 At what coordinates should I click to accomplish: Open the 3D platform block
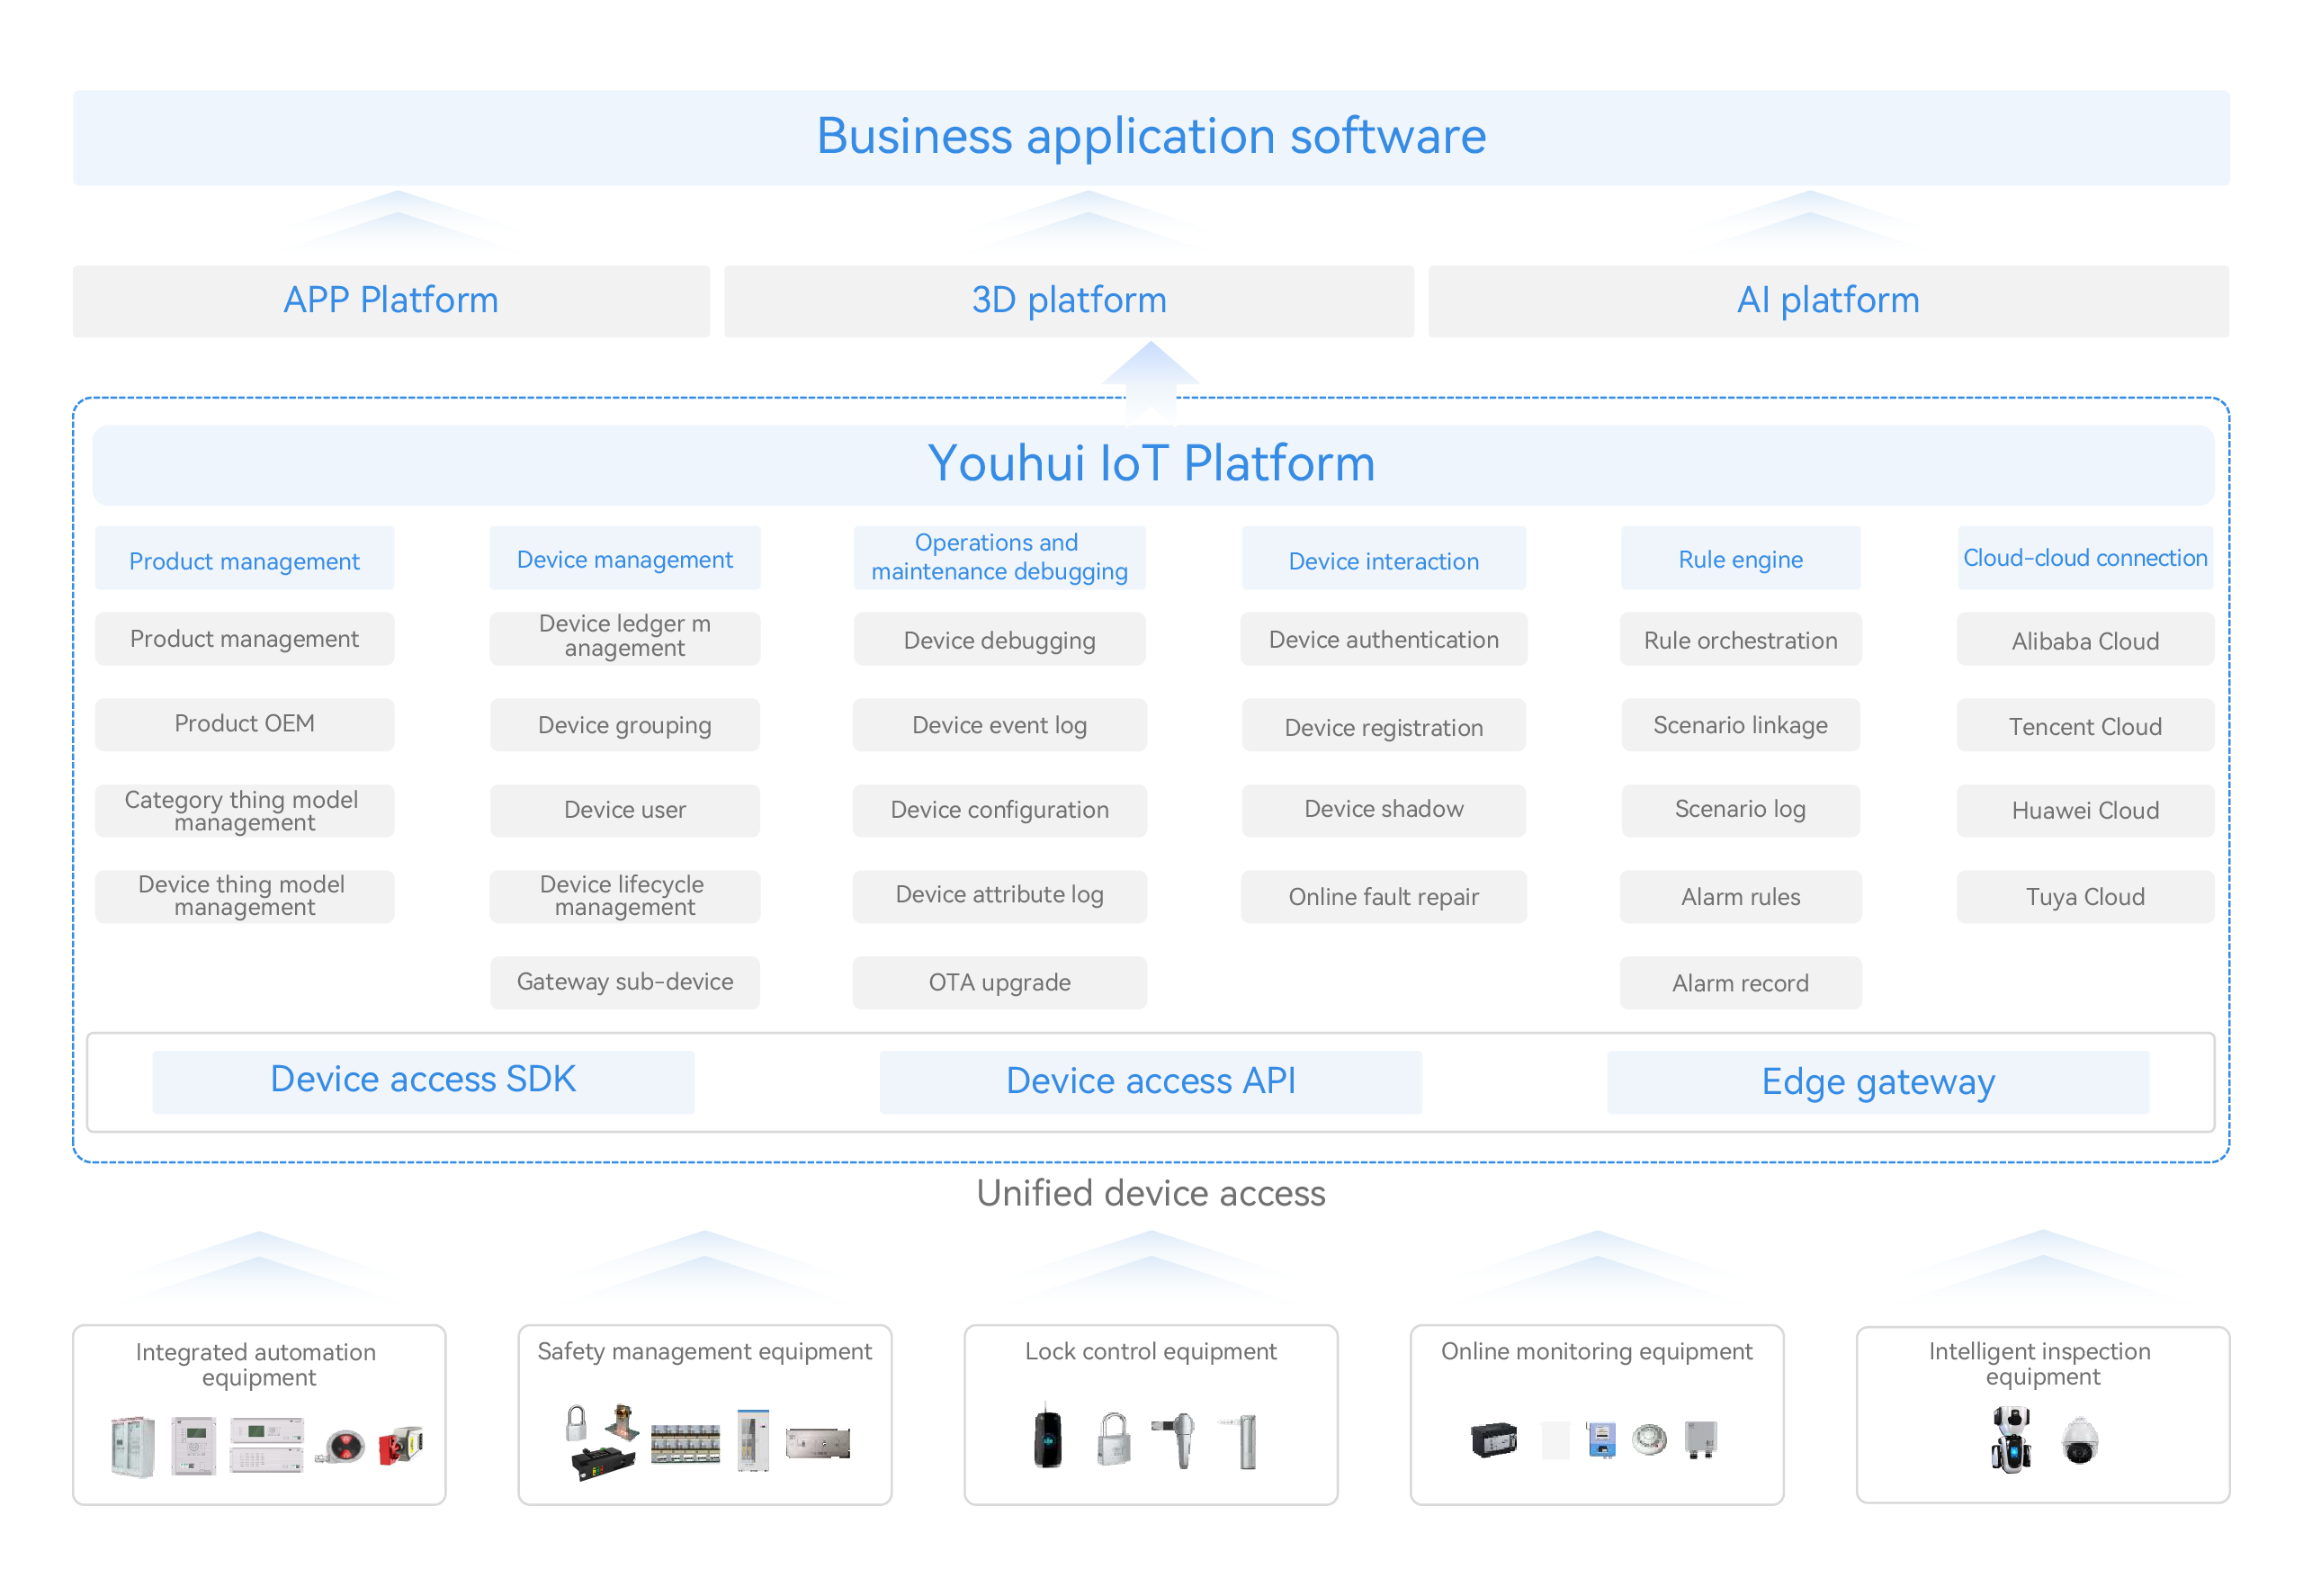[1068, 301]
